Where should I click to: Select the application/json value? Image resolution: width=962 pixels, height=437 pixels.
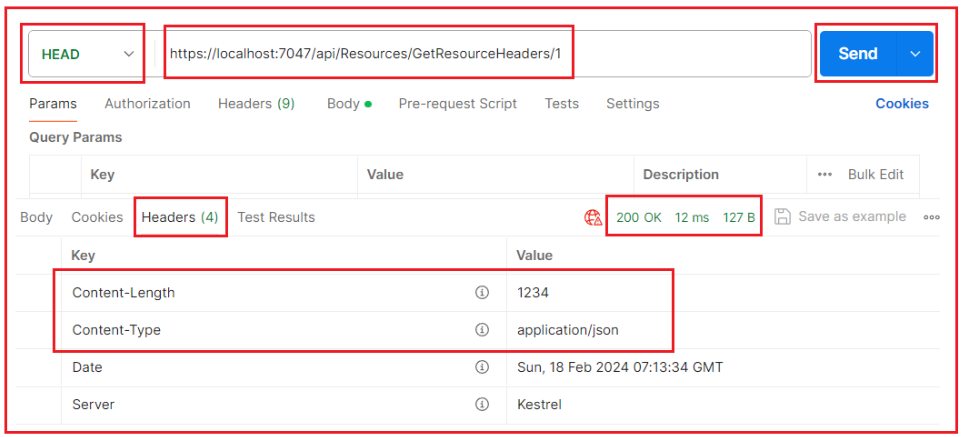(568, 330)
